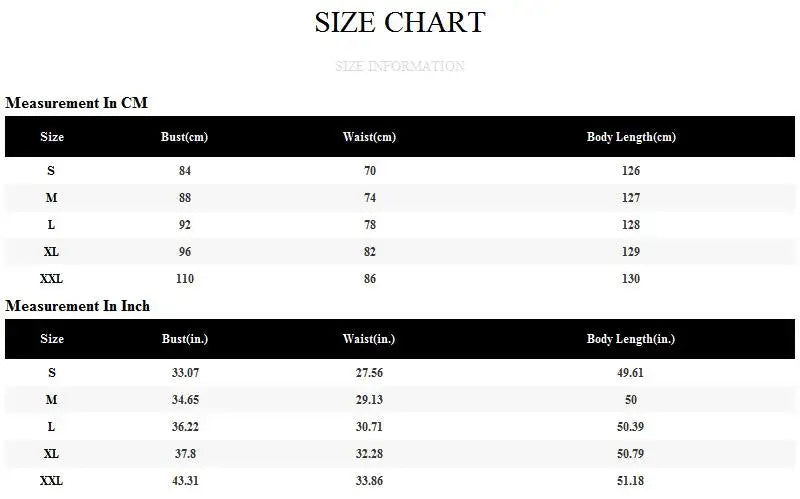Click the SIZE CHART title
The height and width of the screenshot is (499, 800).
click(x=400, y=22)
